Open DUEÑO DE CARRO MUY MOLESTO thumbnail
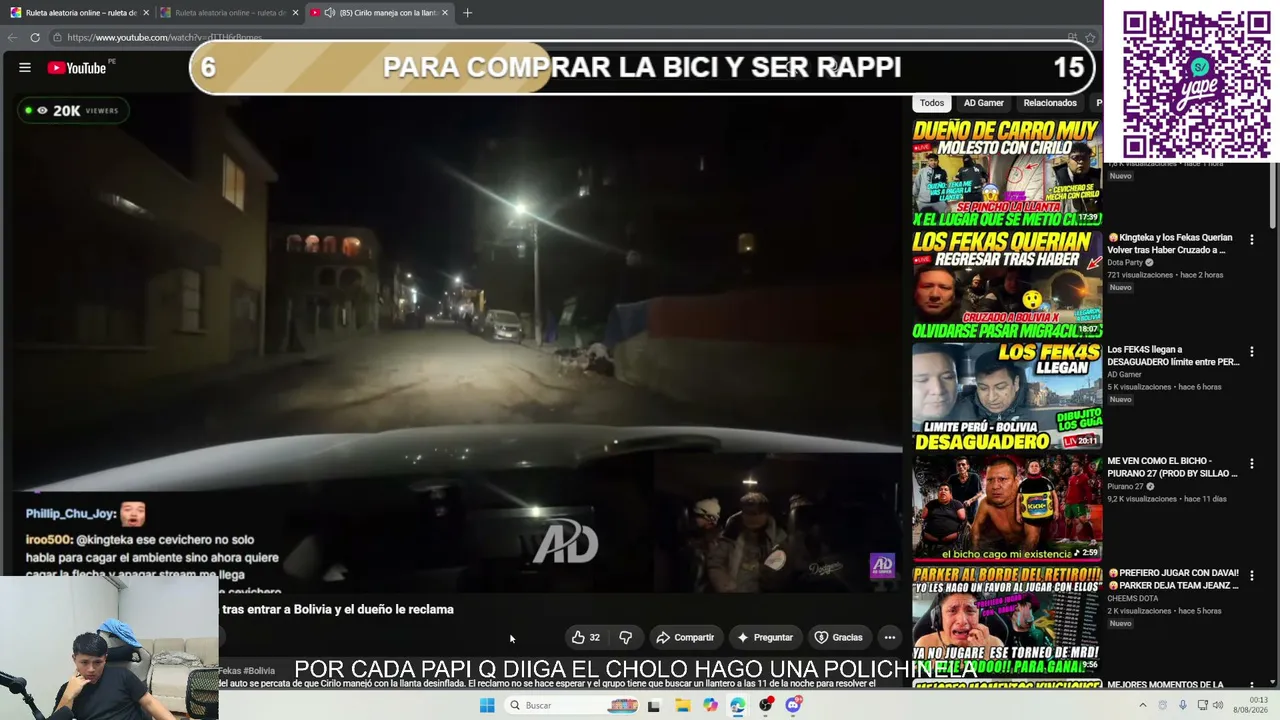This screenshot has width=1280, height=720. (1007, 172)
